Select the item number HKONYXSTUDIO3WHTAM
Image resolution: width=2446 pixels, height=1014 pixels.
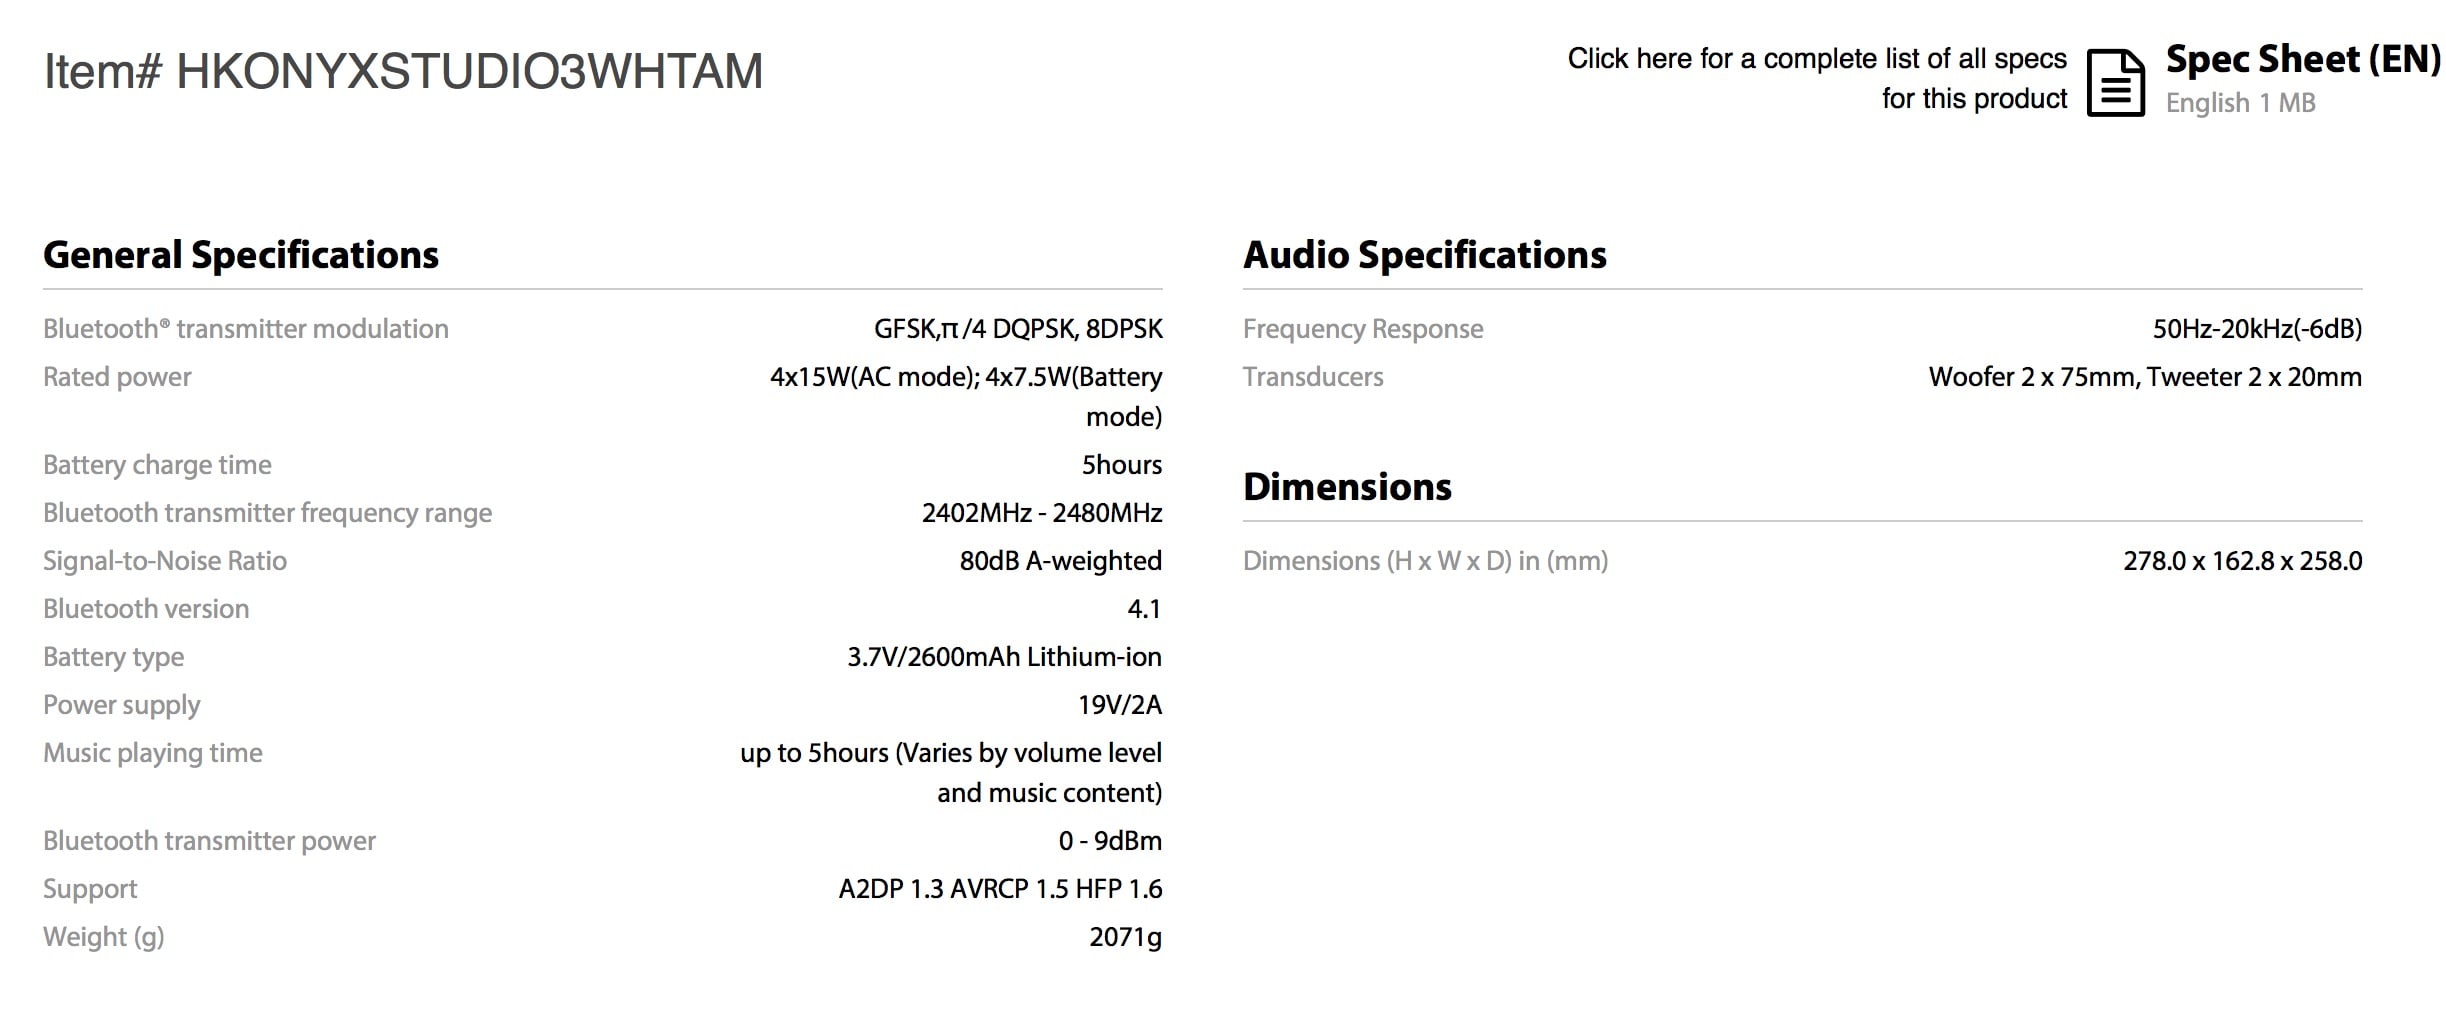click(x=400, y=70)
